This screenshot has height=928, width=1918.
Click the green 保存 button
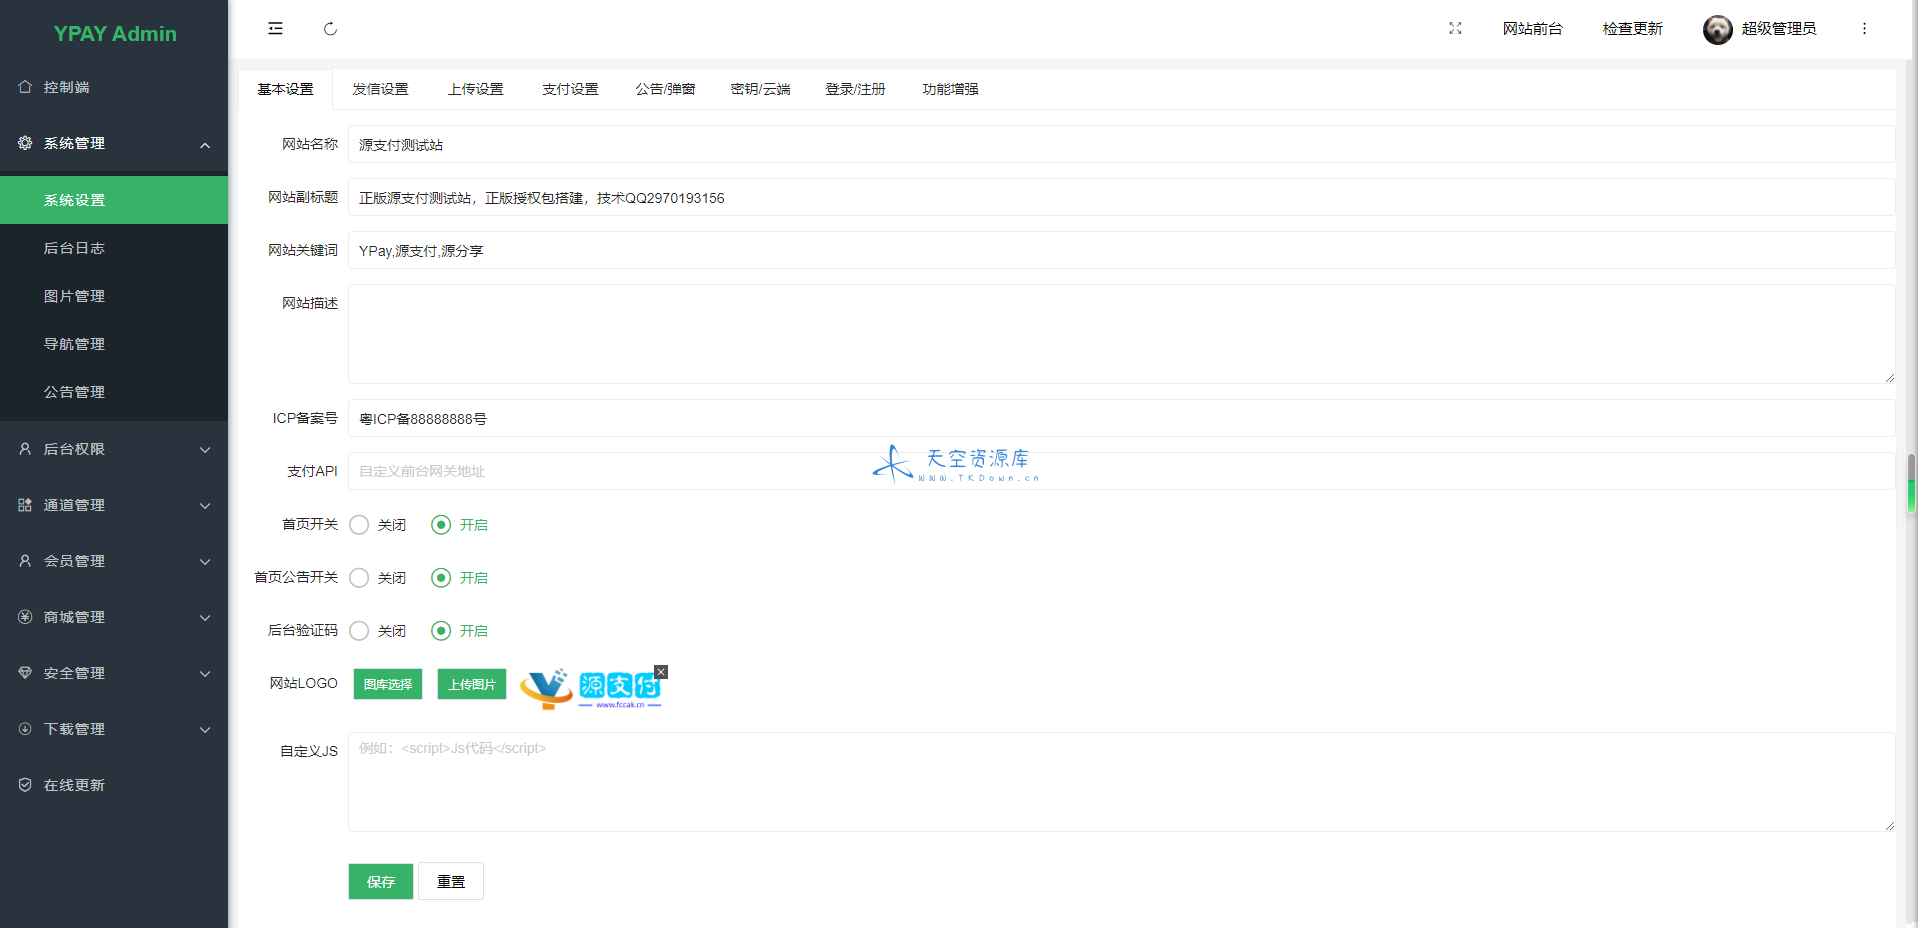(381, 881)
